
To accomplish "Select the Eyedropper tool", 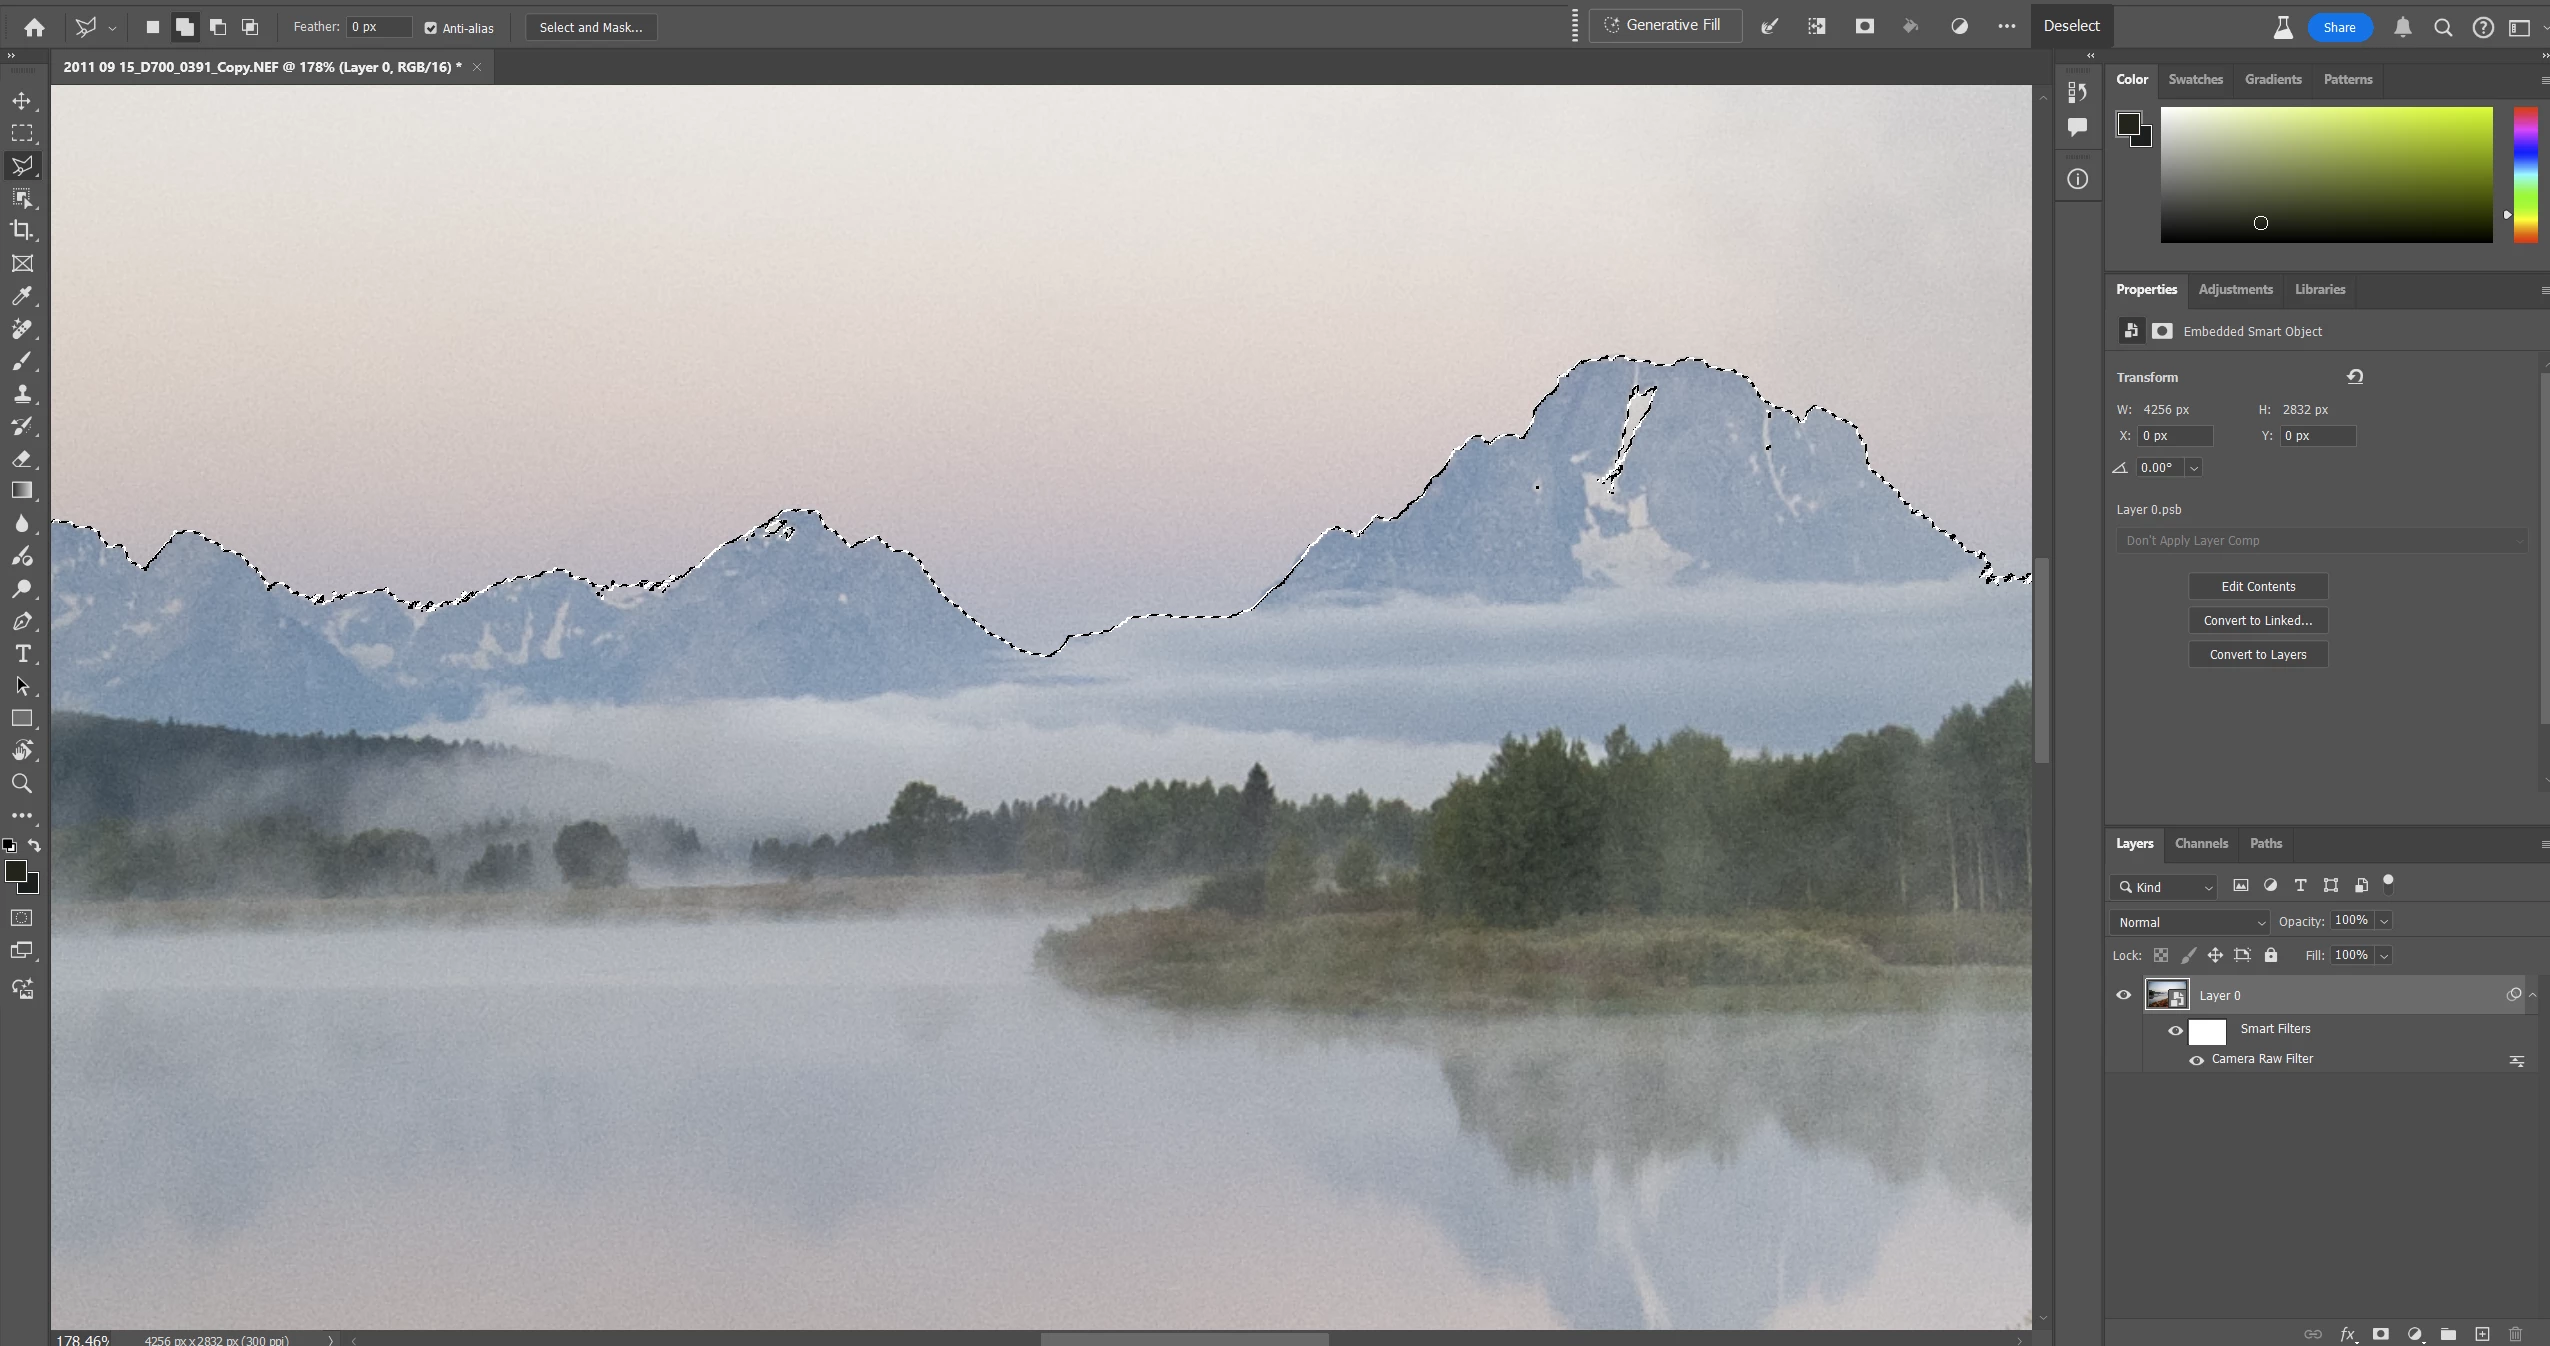I will coord(22,296).
